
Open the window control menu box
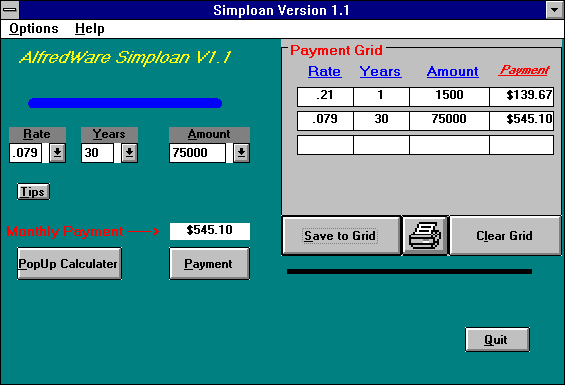[x=10, y=10]
